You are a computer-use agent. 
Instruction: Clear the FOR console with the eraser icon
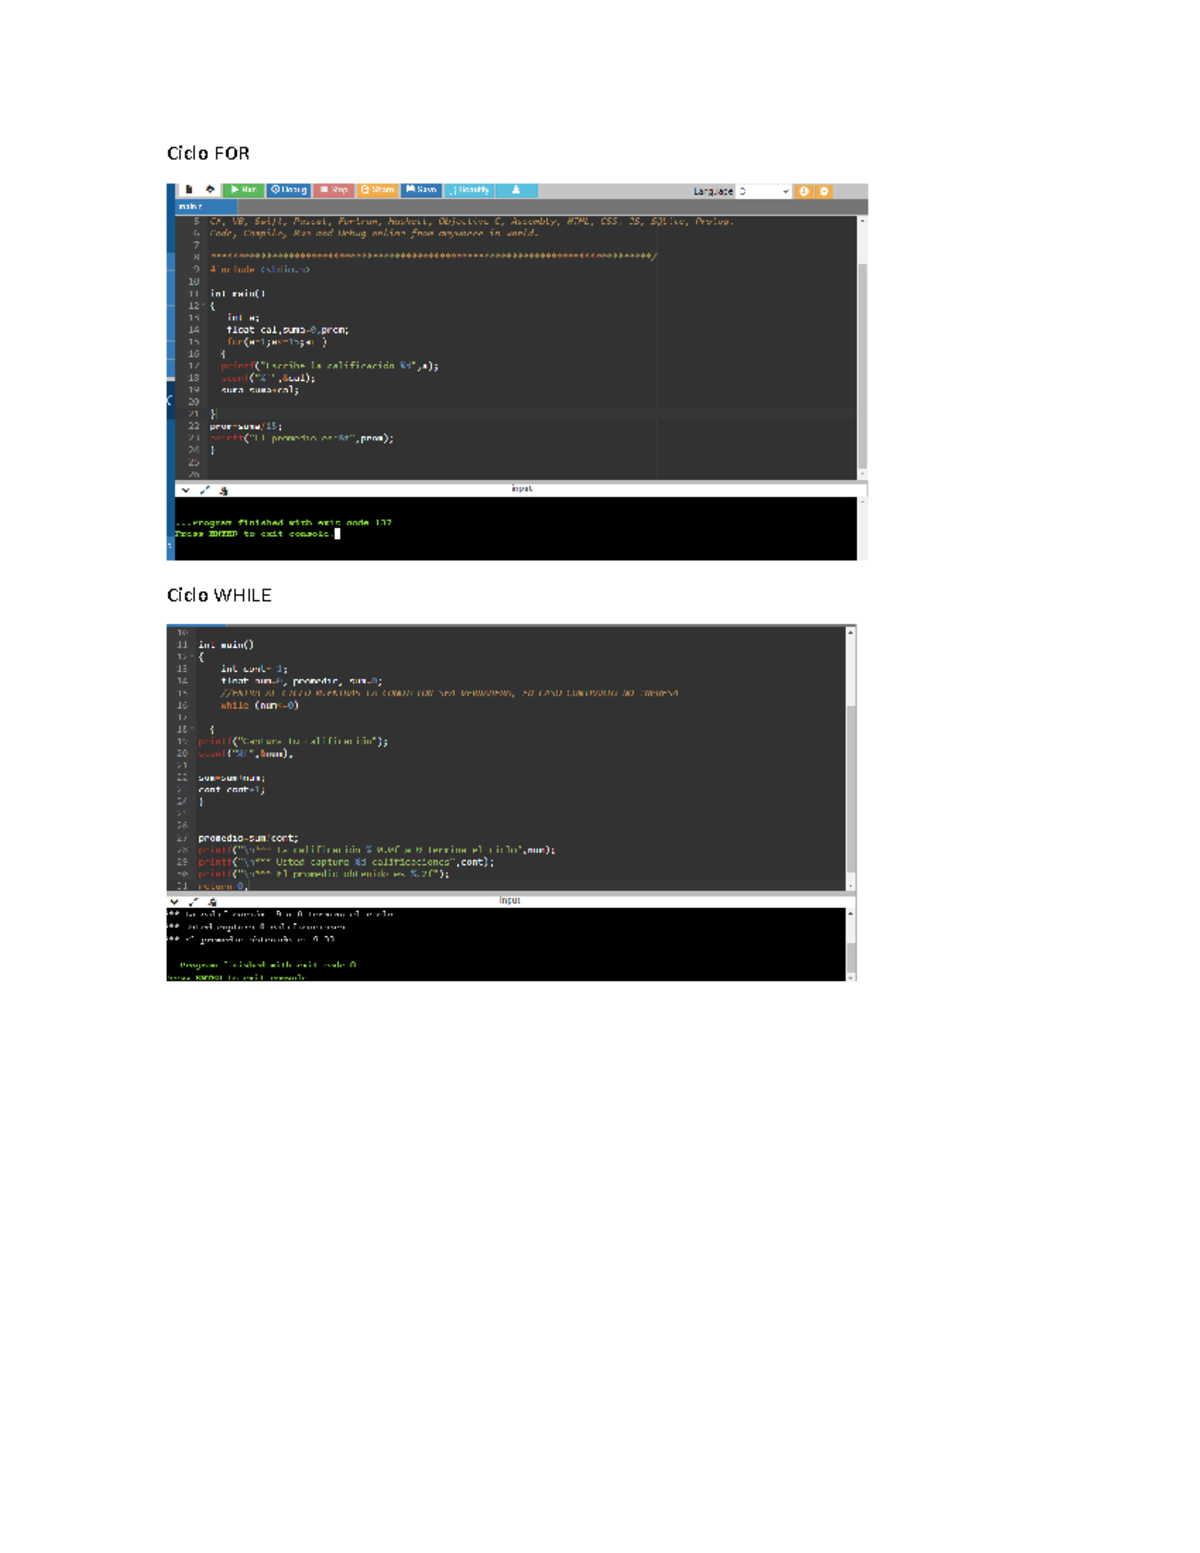[225, 489]
